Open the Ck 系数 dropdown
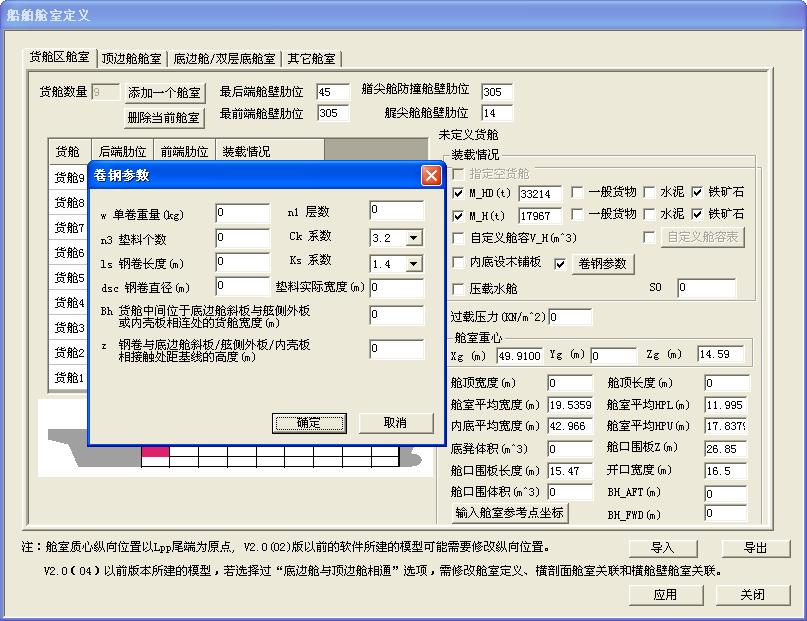Screen dimensions: 807x621 click(x=414, y=239)
